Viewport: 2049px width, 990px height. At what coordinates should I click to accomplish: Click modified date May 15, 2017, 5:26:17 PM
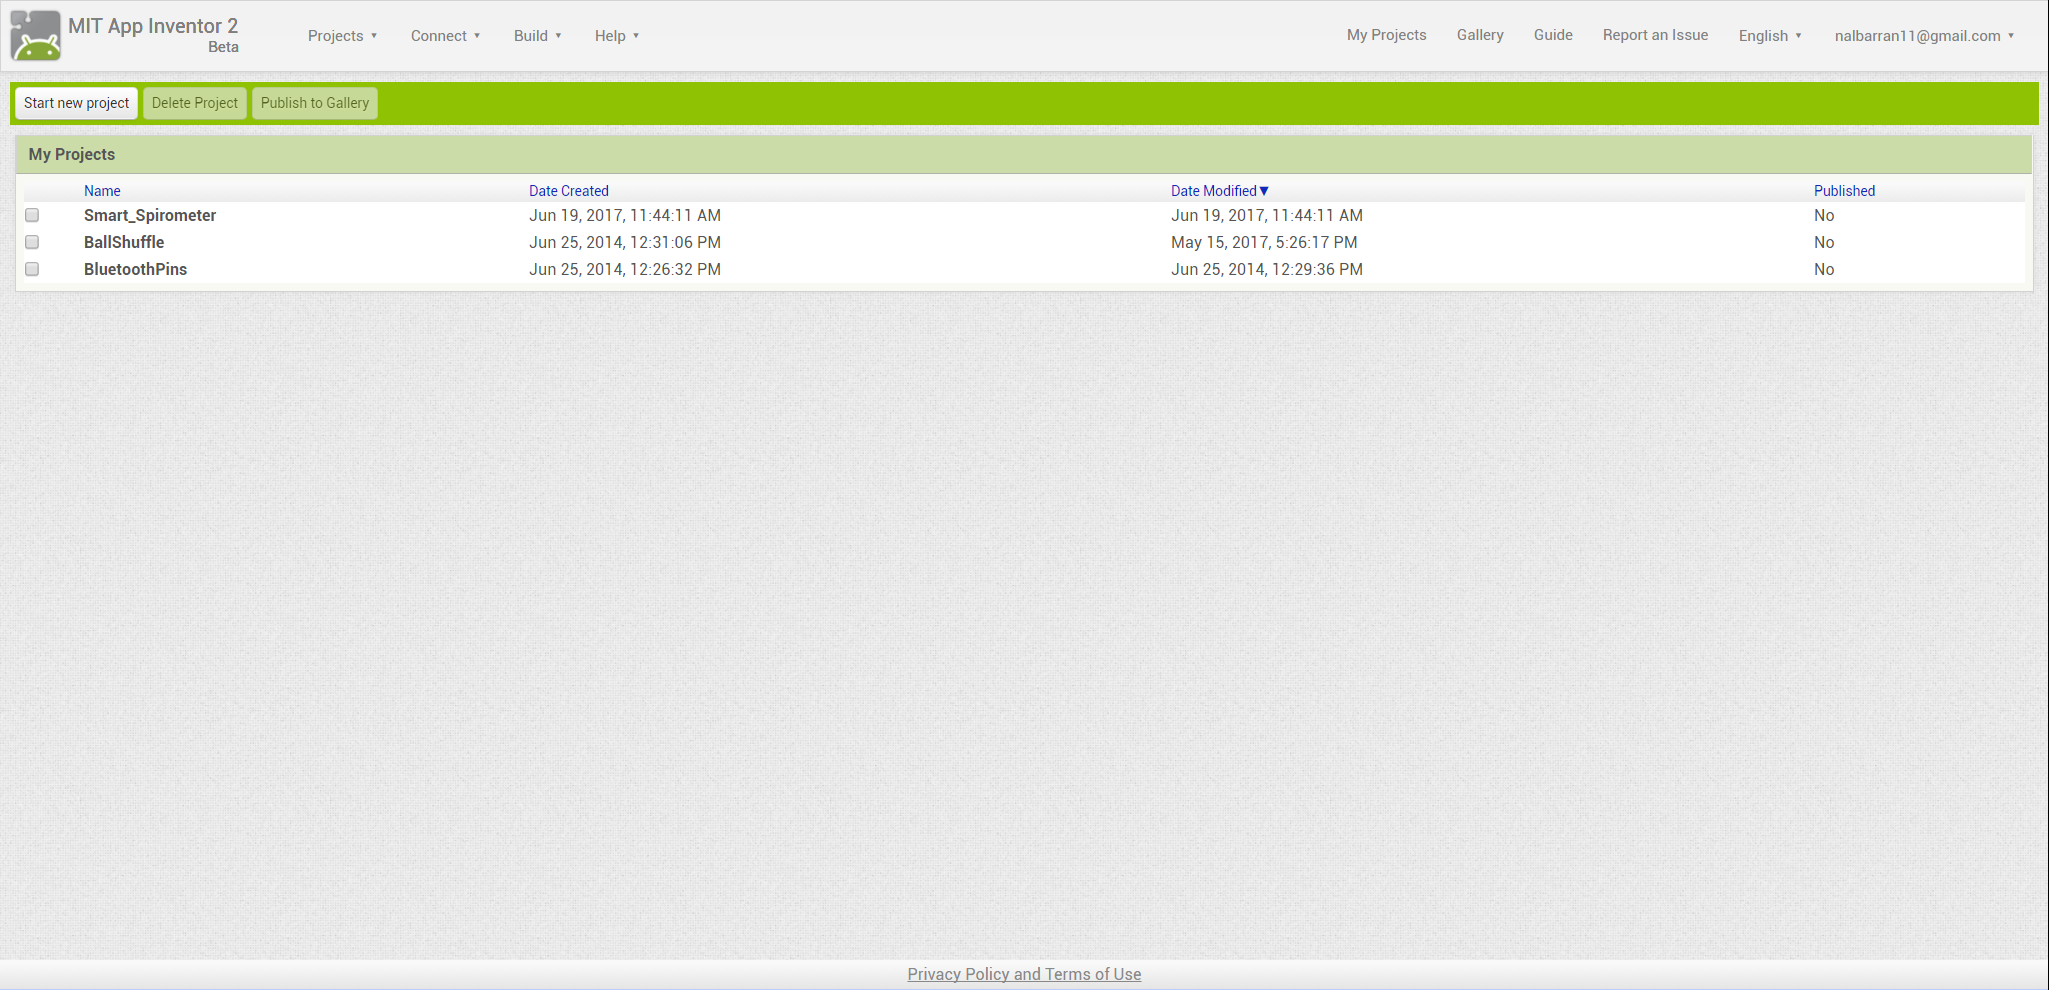click(x=1264, y=242)
